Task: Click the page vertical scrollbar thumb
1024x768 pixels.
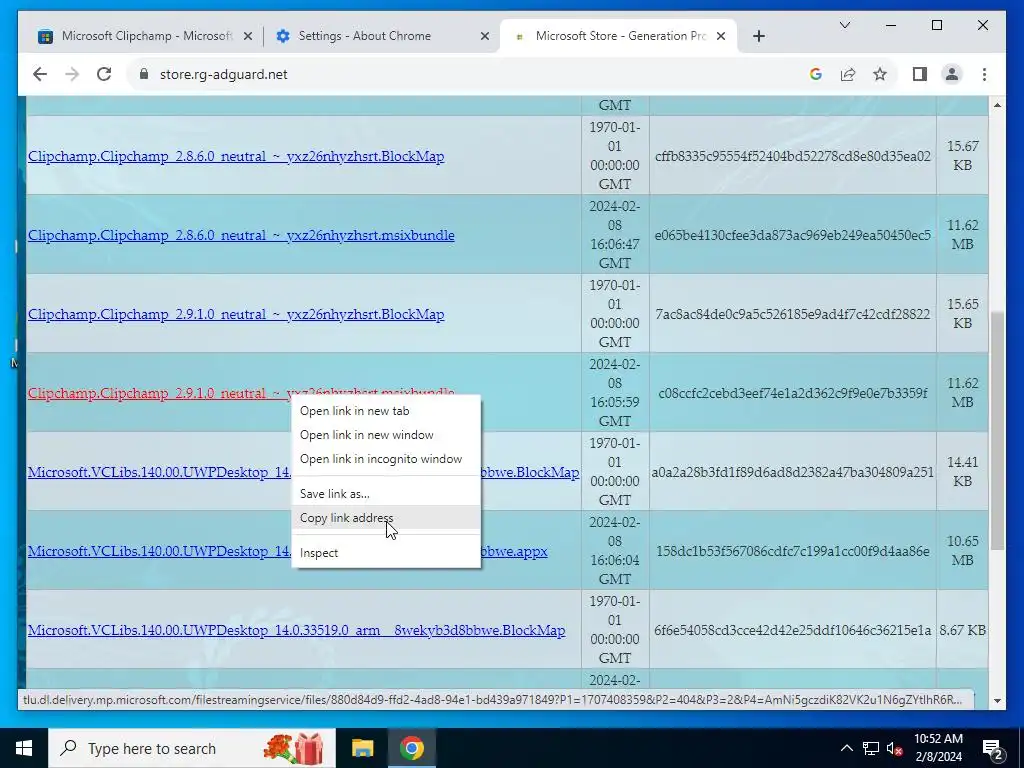Action: [x=997, y=431]
